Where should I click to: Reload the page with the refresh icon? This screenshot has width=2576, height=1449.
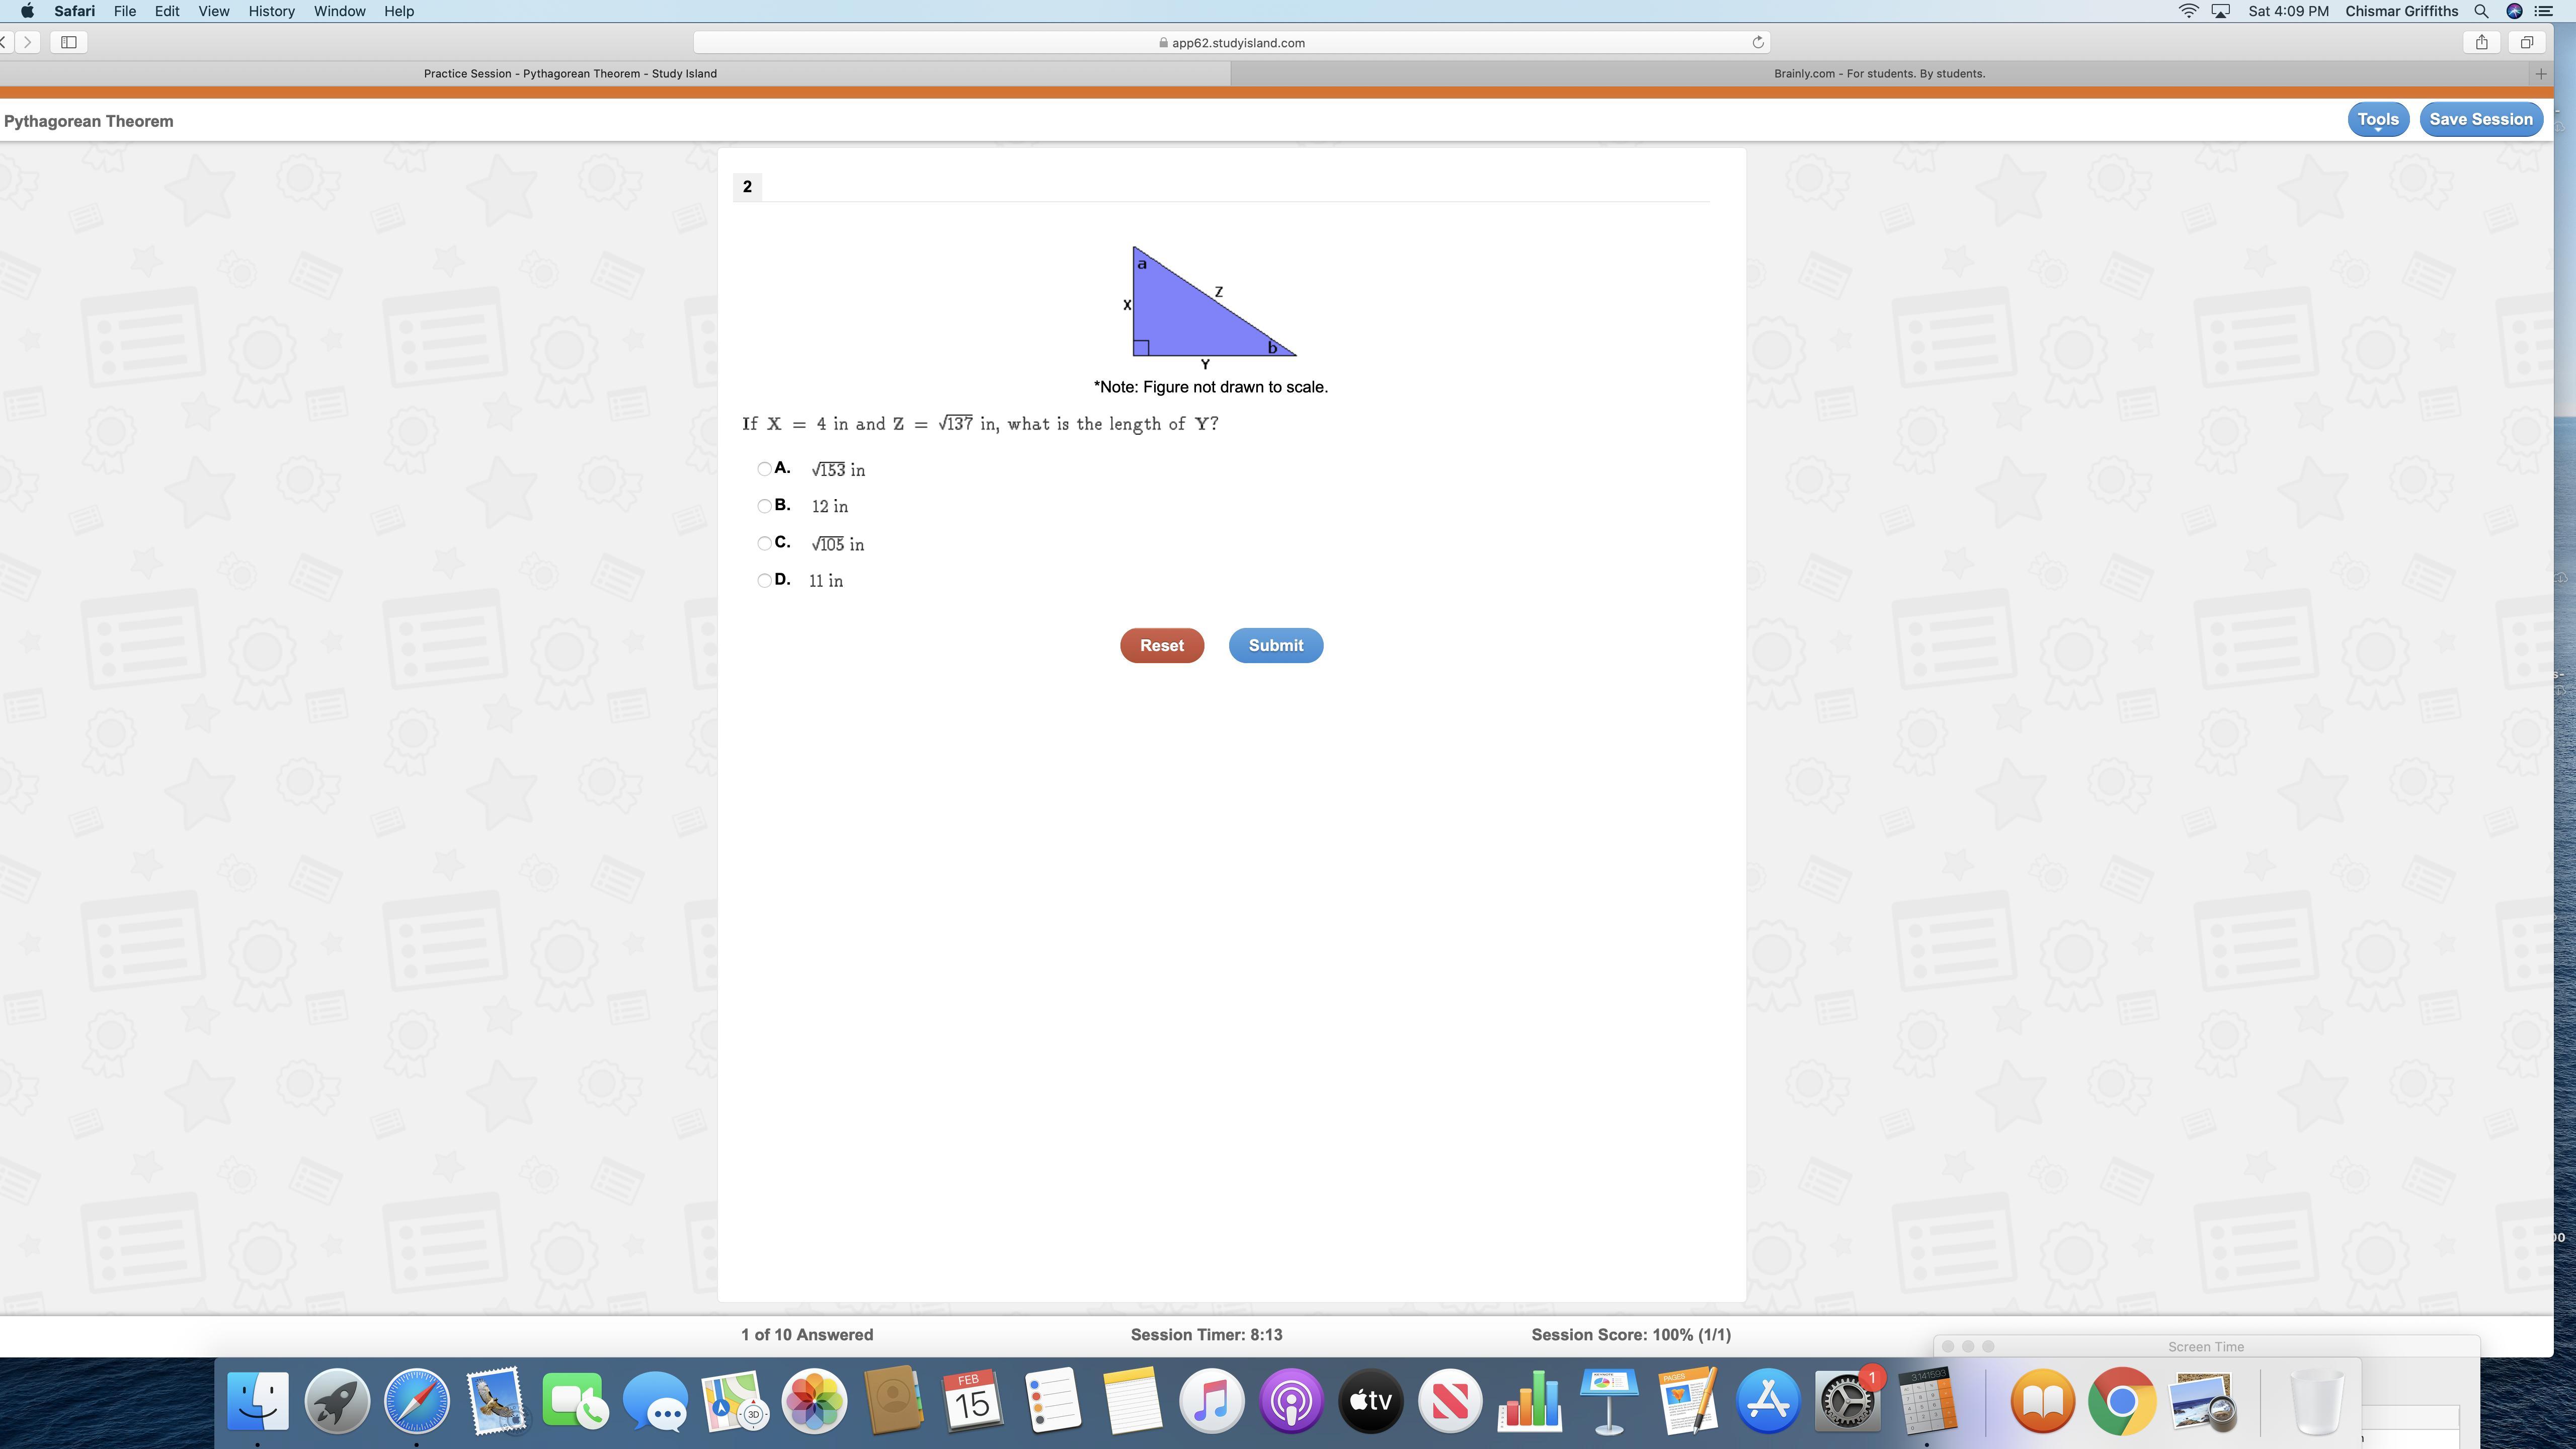tap(1757, 42)
